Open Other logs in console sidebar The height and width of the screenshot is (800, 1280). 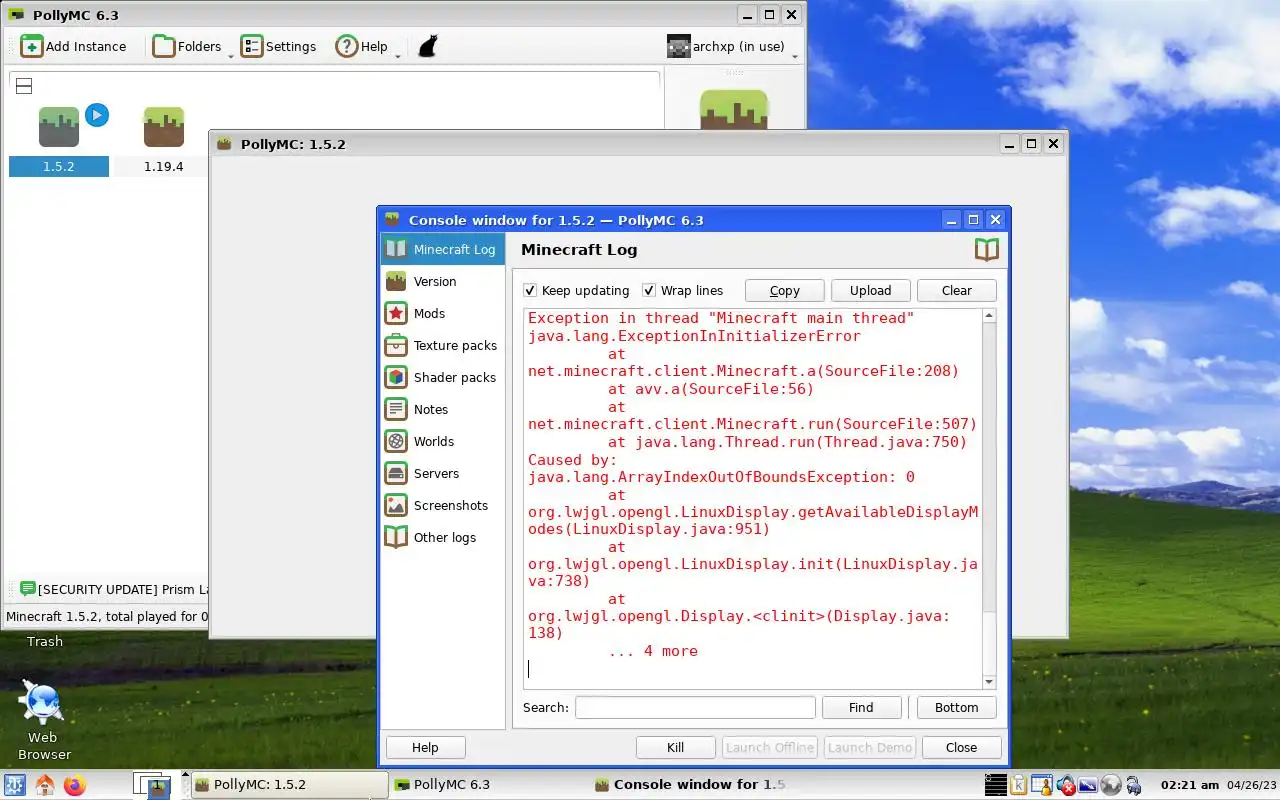click(x=442, y=537)
